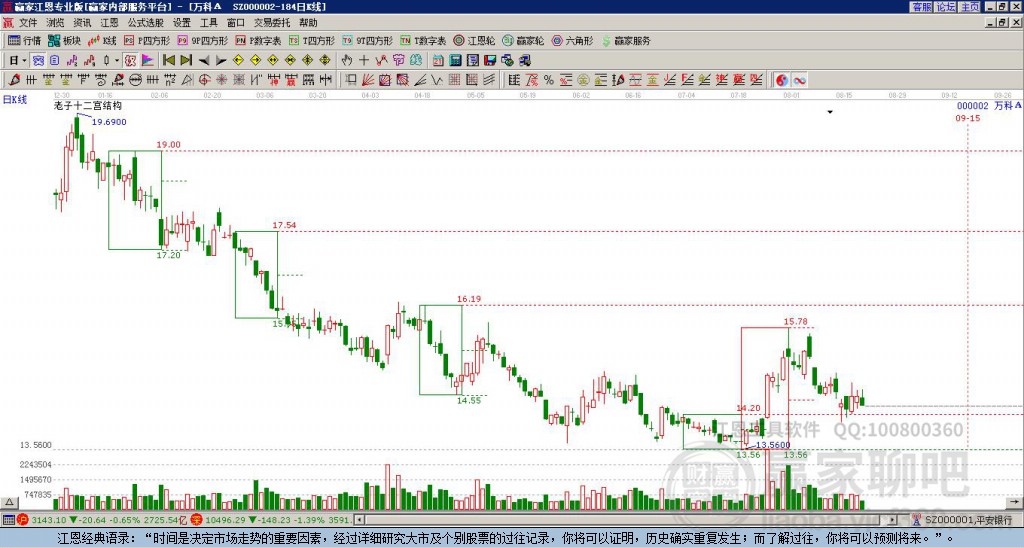Open the 赢家轮 tool
The width and height of the screenshot is (1024, 548).
(x=523, y=40)
